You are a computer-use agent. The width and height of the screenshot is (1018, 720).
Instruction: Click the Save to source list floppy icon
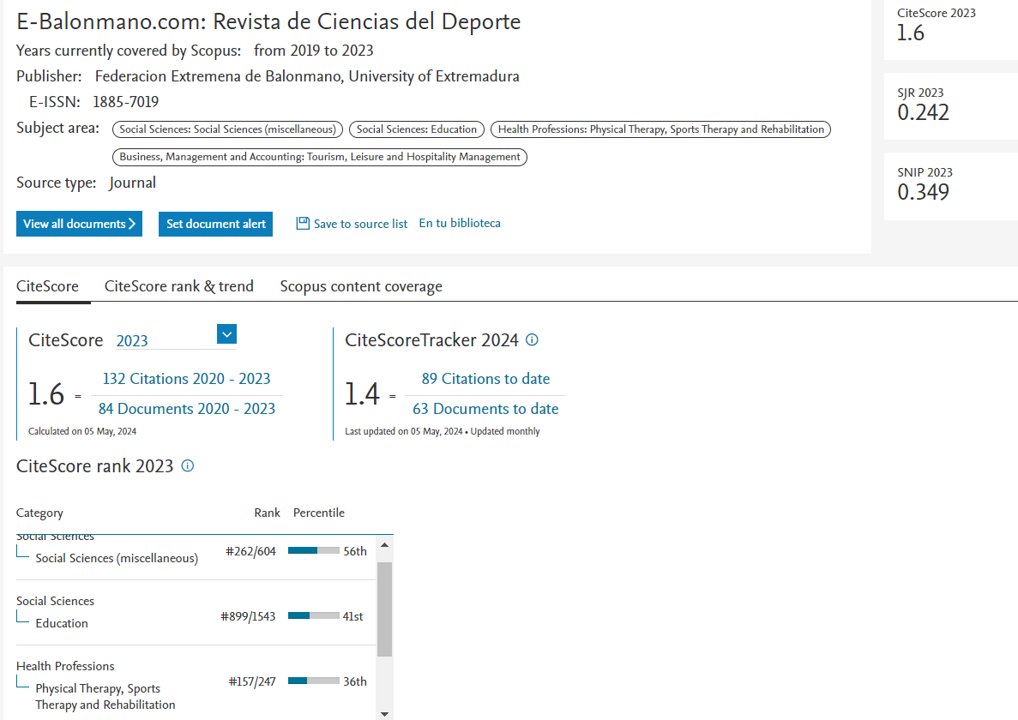tap(303, 223)
